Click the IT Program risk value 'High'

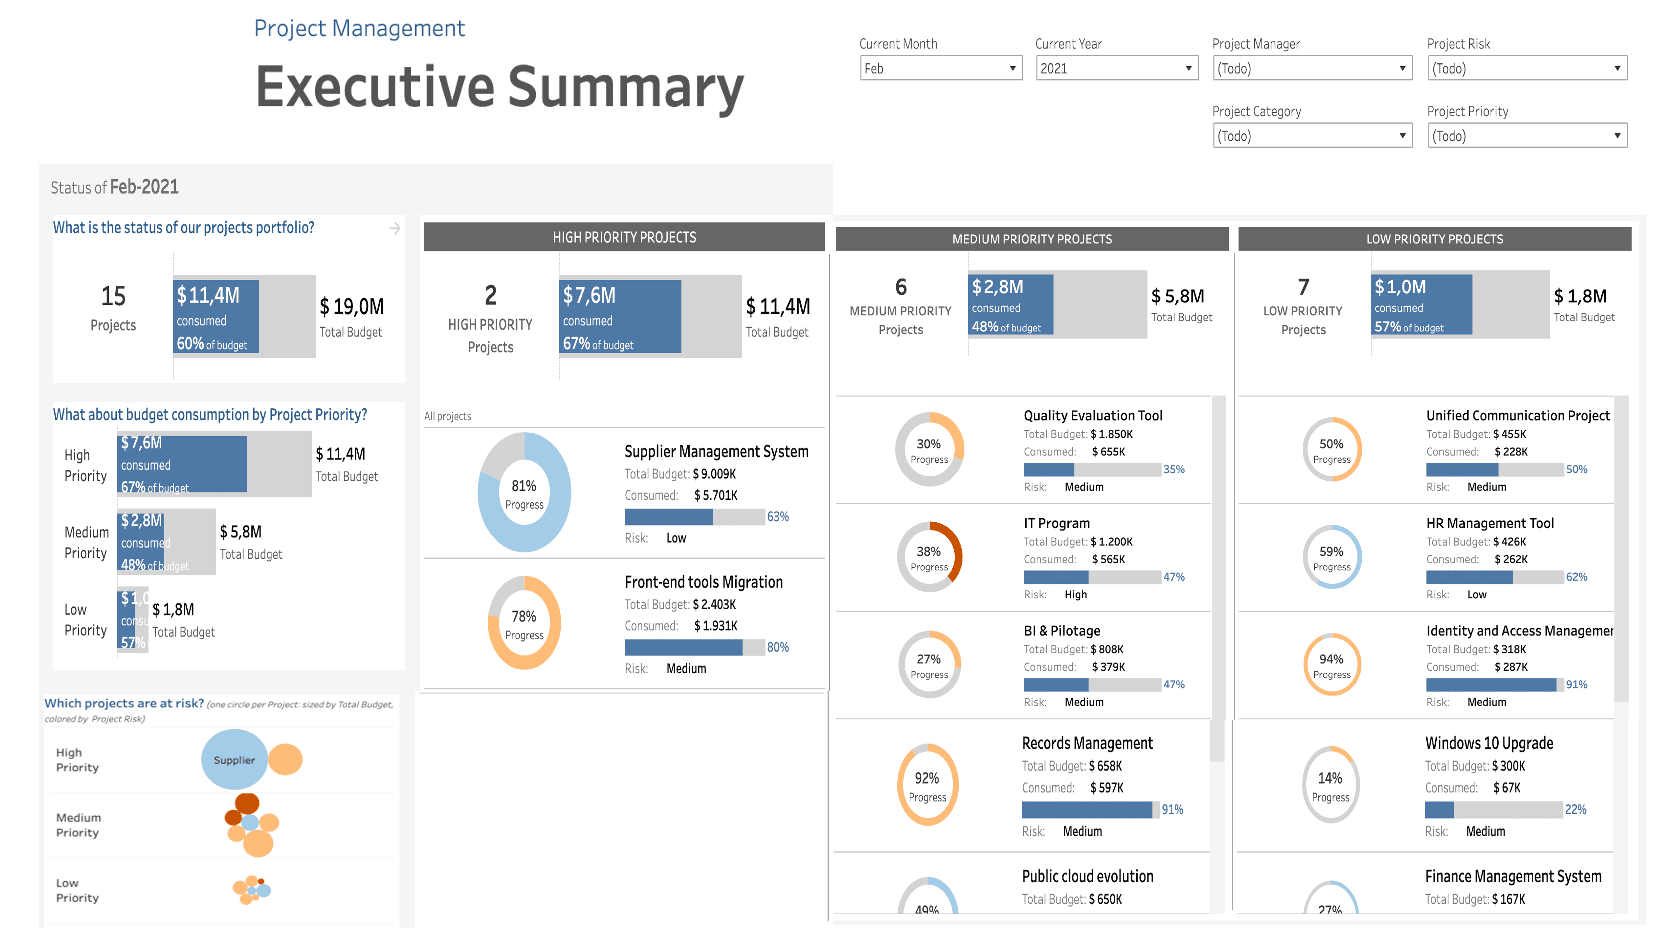pyautogui.click(x=1076, y=595)
